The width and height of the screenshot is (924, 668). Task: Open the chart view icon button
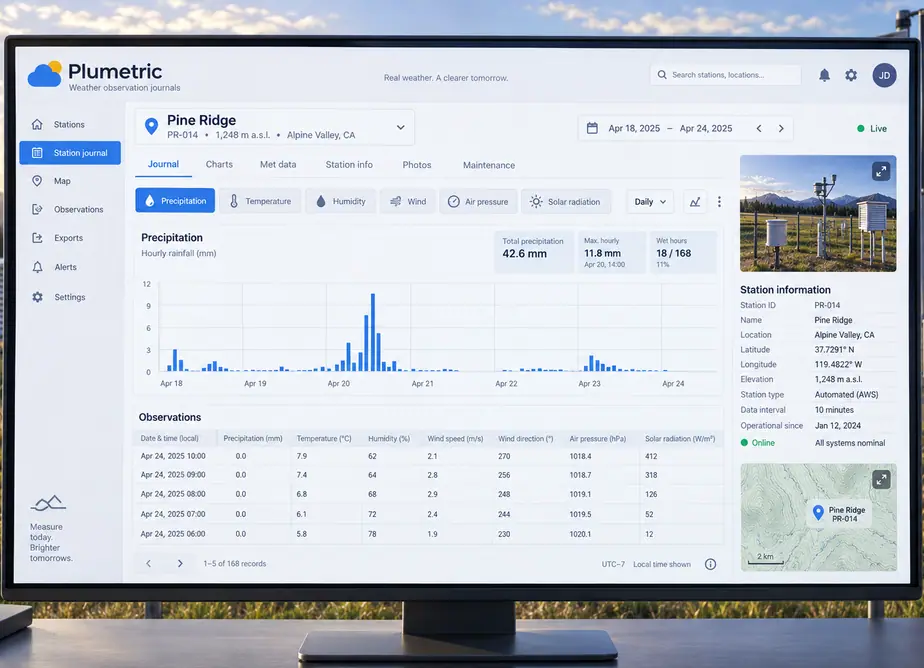pos(695,202)
